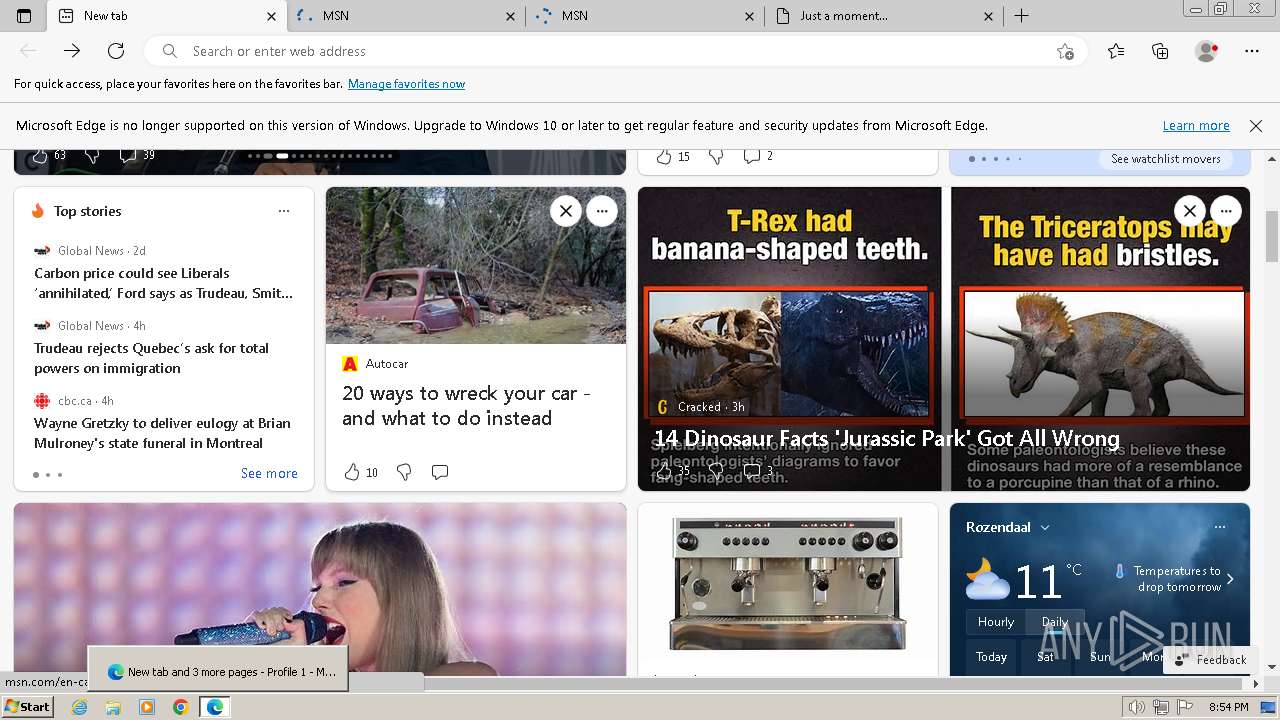Screen dimensions: 1280x720
Task: Open the Feedback button
Action: [x=1210, y=660]
